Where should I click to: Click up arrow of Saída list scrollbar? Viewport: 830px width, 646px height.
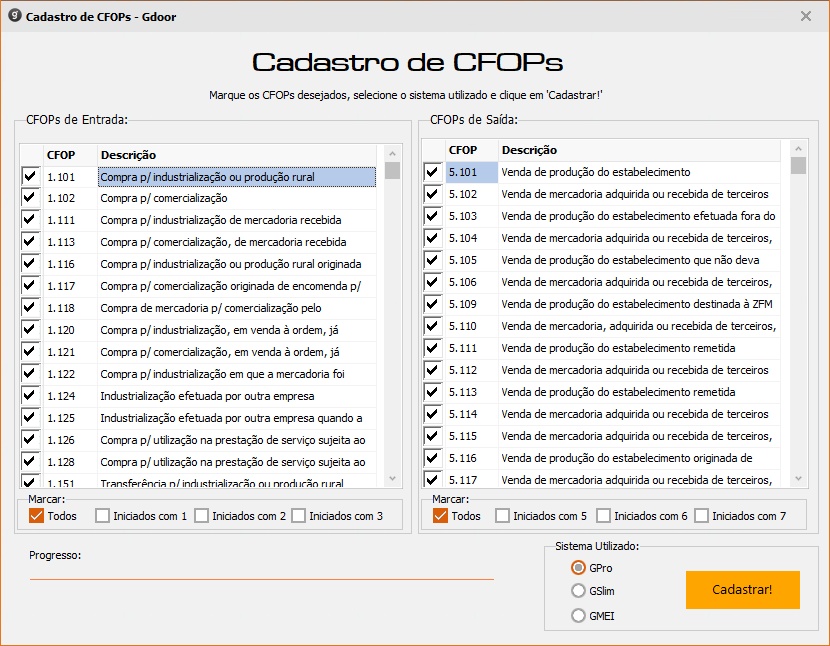(798, 148)
